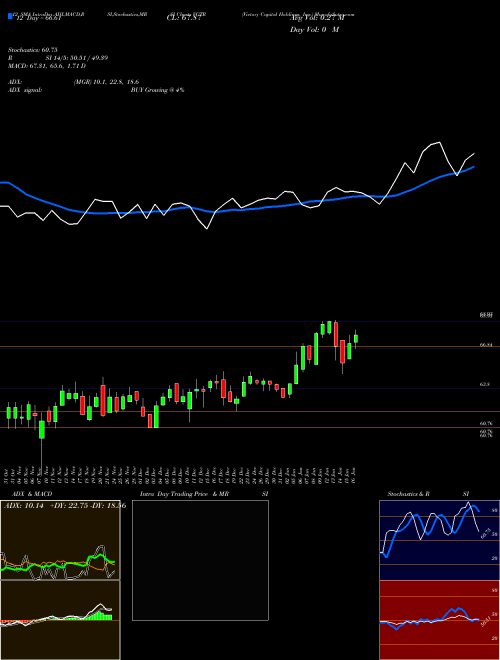
Task: Click the blue stochastics chart panel
Action: (x=439, y=540)
